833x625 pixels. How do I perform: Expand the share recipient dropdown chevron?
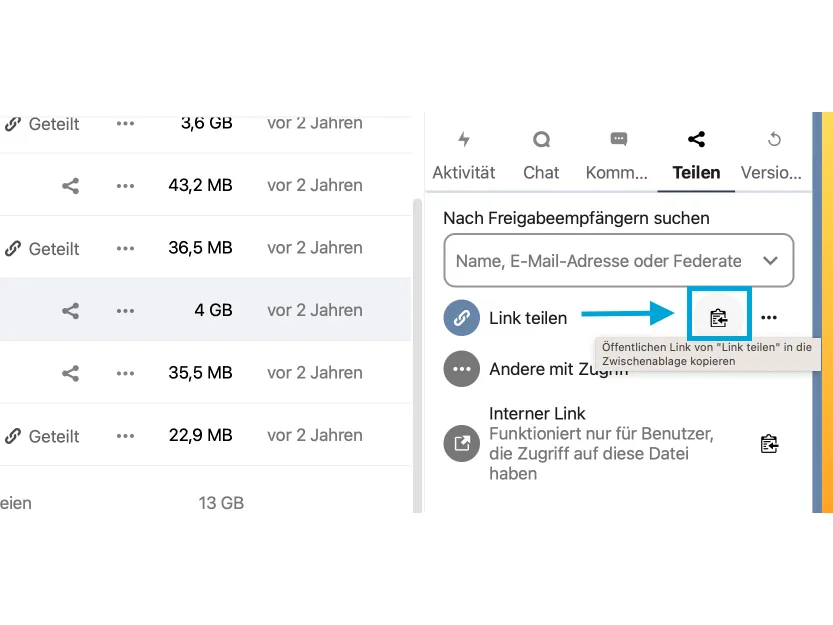point(770,261)
